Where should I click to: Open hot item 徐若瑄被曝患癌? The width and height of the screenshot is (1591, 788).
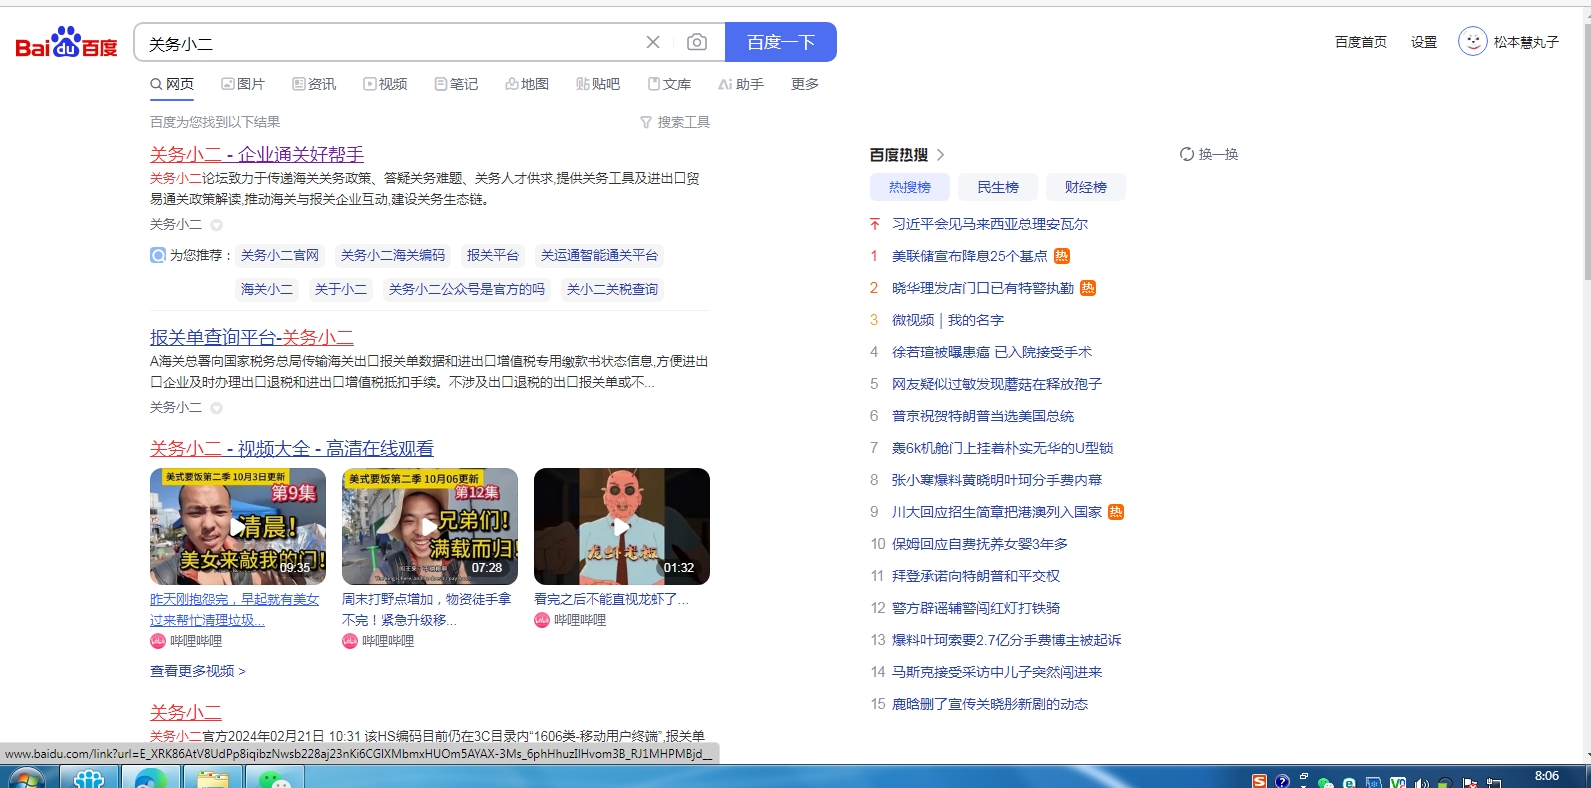pos(992,352)
